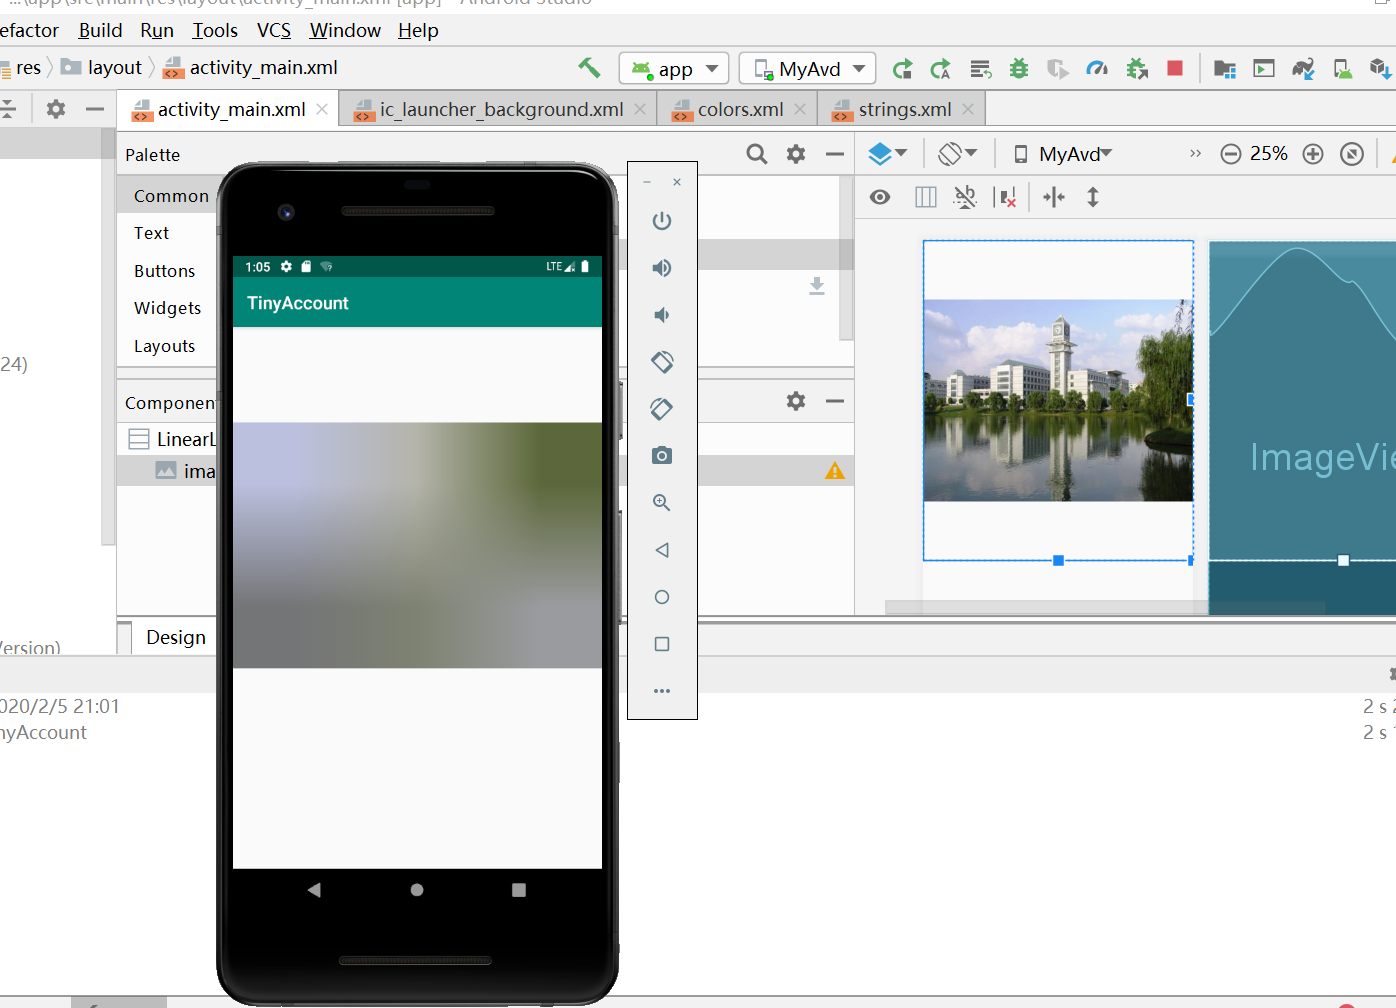Minimize the Palette panel
The height and width of the screenshot is (1008, 1396).
[x=835, y=154]
